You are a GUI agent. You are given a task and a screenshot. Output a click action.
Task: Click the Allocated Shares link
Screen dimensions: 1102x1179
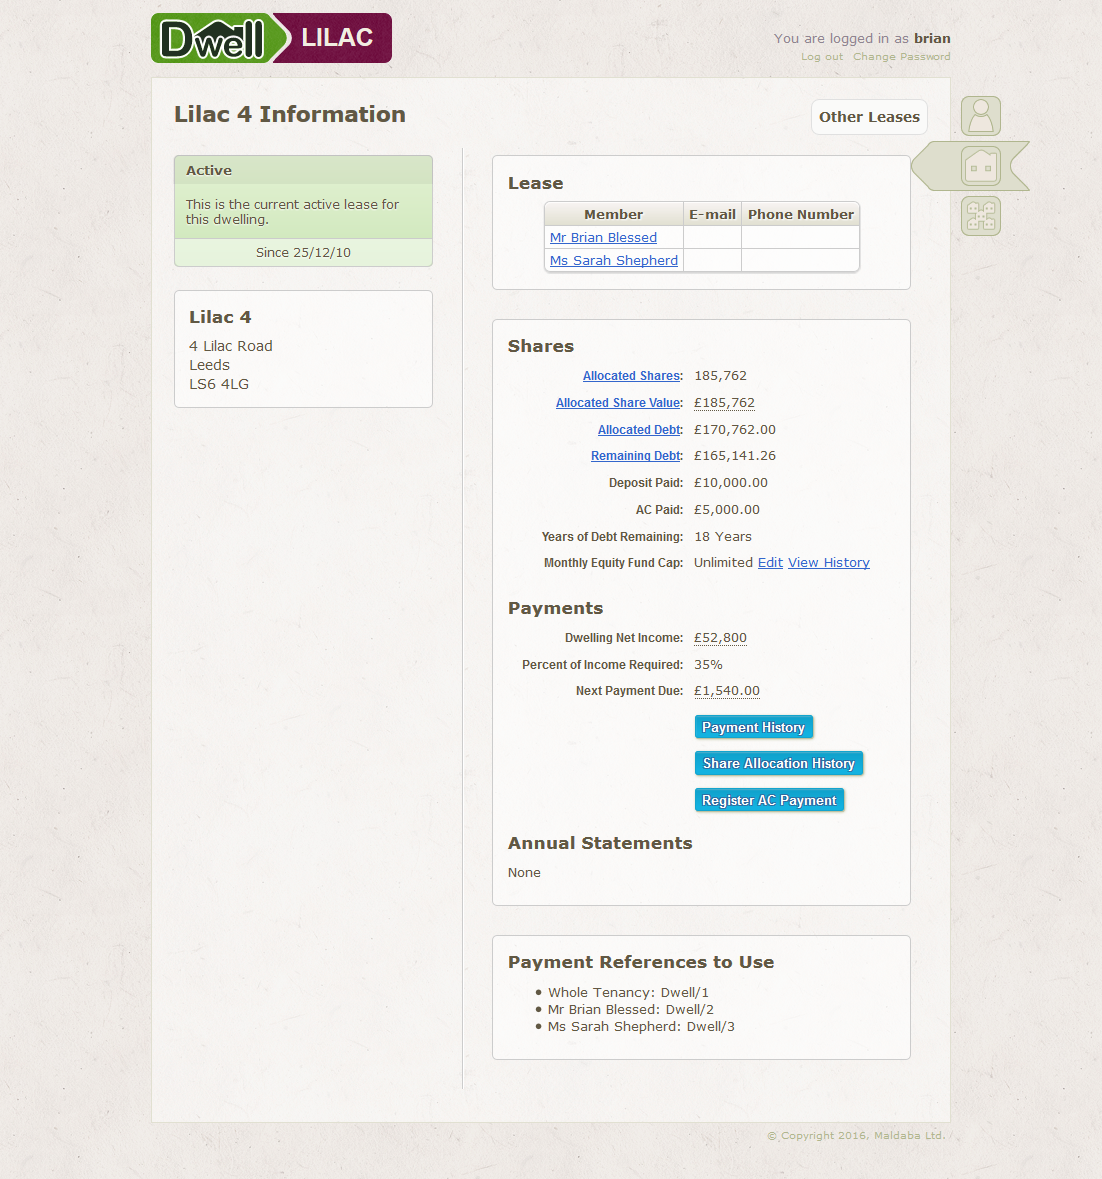(631, 376)
